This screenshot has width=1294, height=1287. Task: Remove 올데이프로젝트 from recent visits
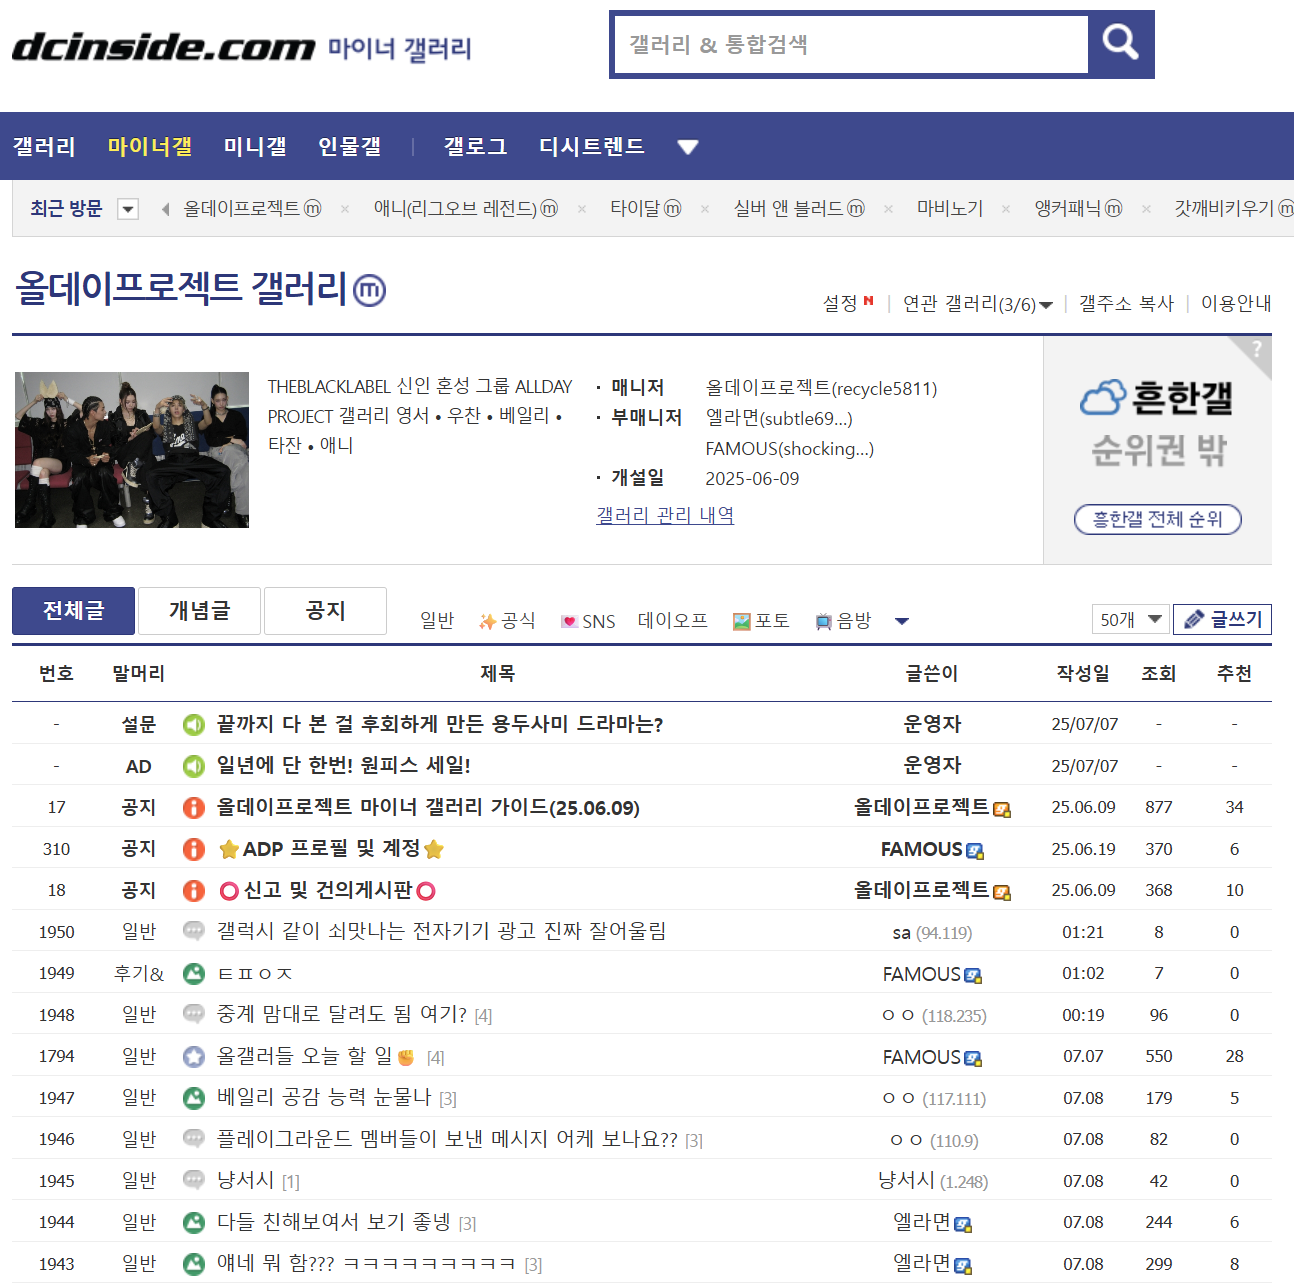pyautogui.click(x=344, y=209)
